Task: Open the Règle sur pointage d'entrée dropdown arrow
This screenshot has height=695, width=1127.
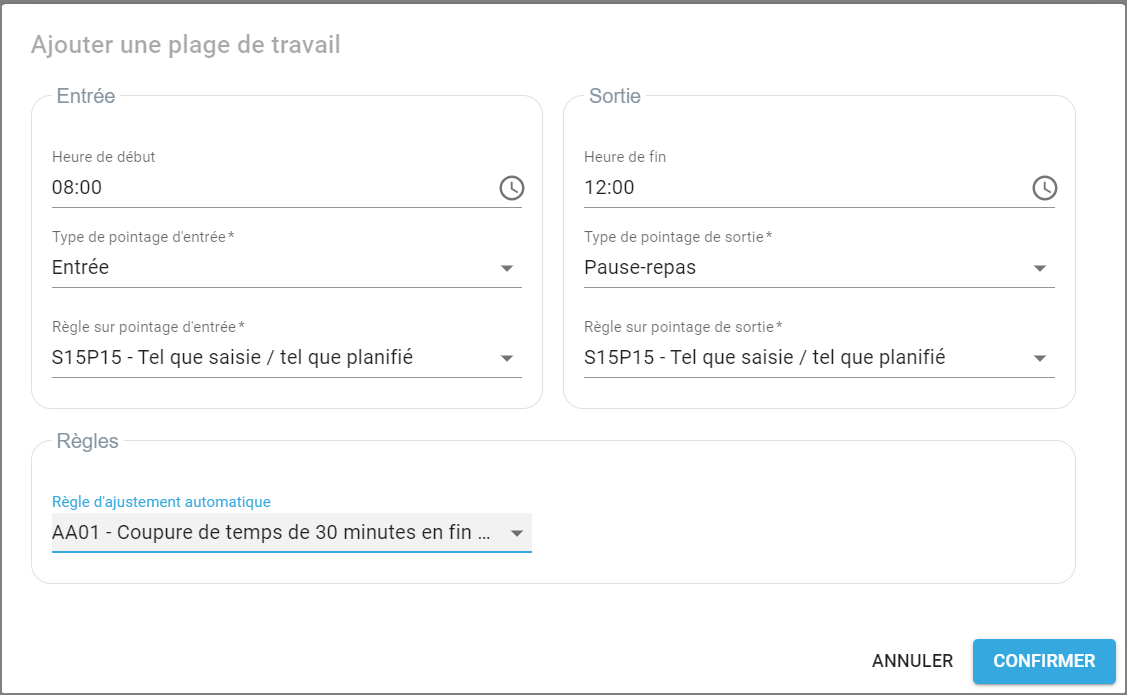Action: [x=507, y=358]
